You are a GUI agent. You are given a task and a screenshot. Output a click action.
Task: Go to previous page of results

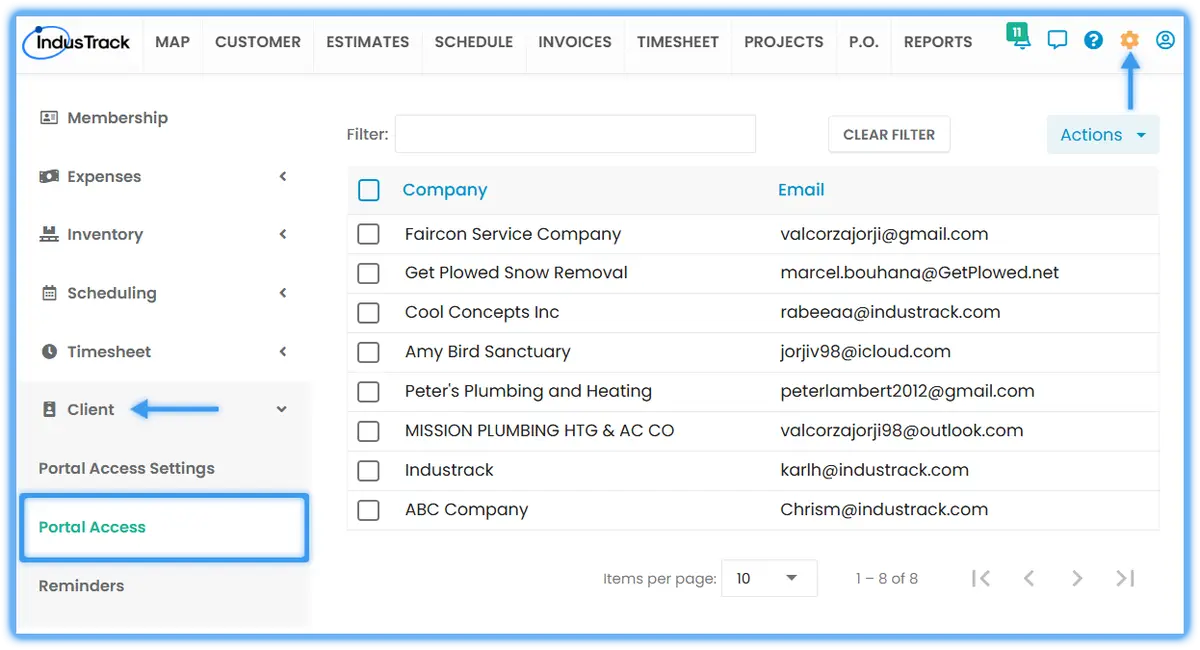point(1029,578)
